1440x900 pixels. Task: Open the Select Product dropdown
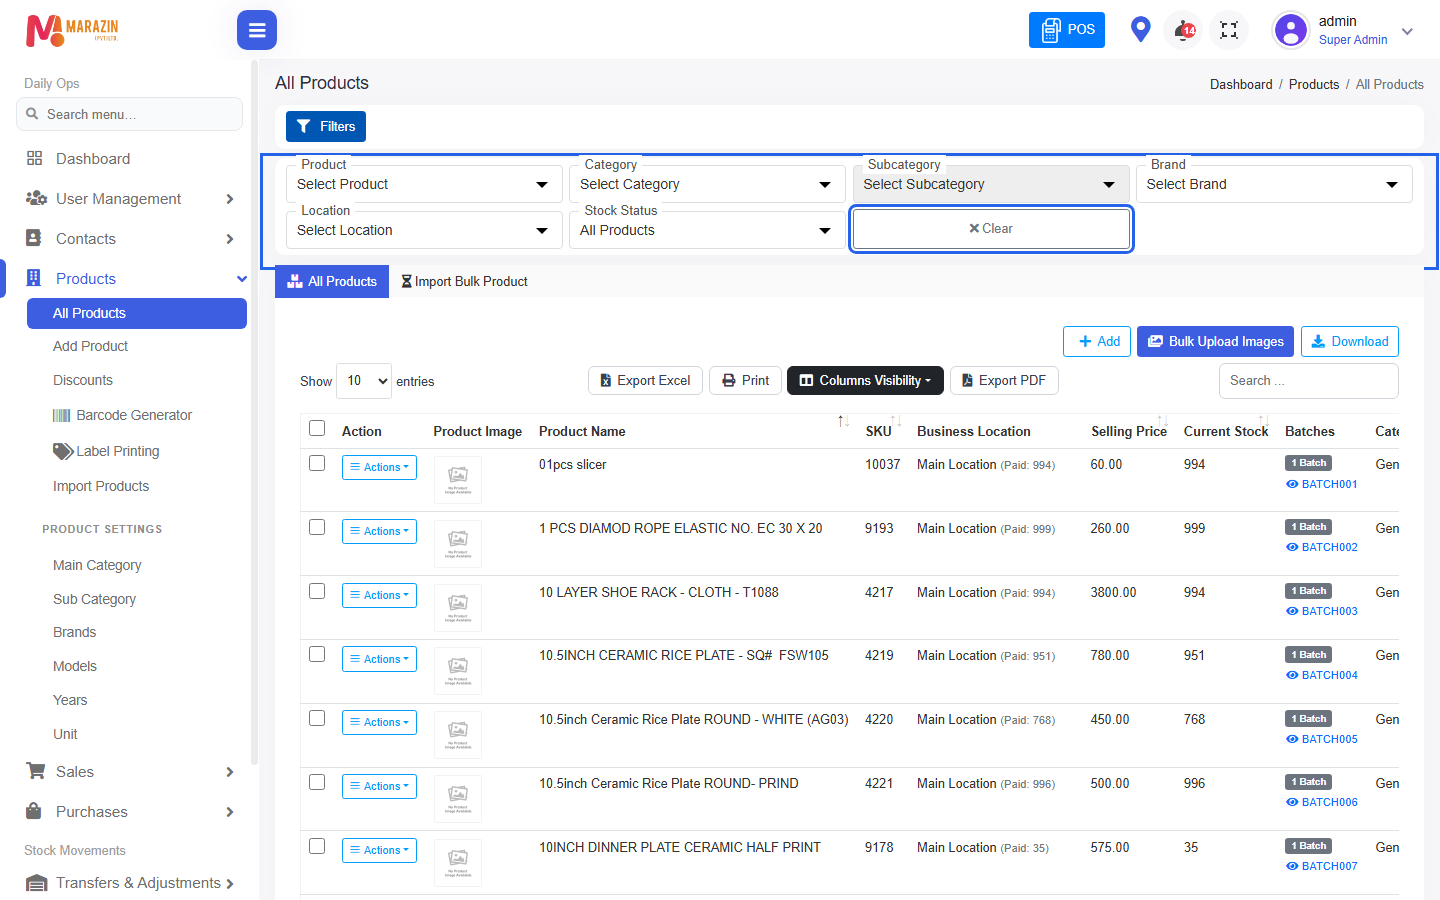[424, 184]
